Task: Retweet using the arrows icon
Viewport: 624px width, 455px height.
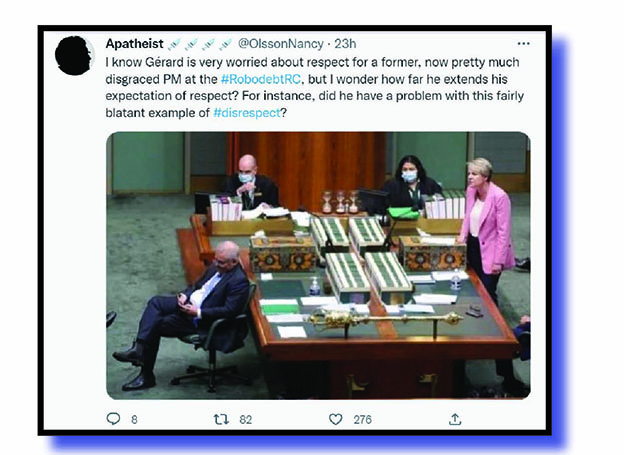Action: pos(221,419)
